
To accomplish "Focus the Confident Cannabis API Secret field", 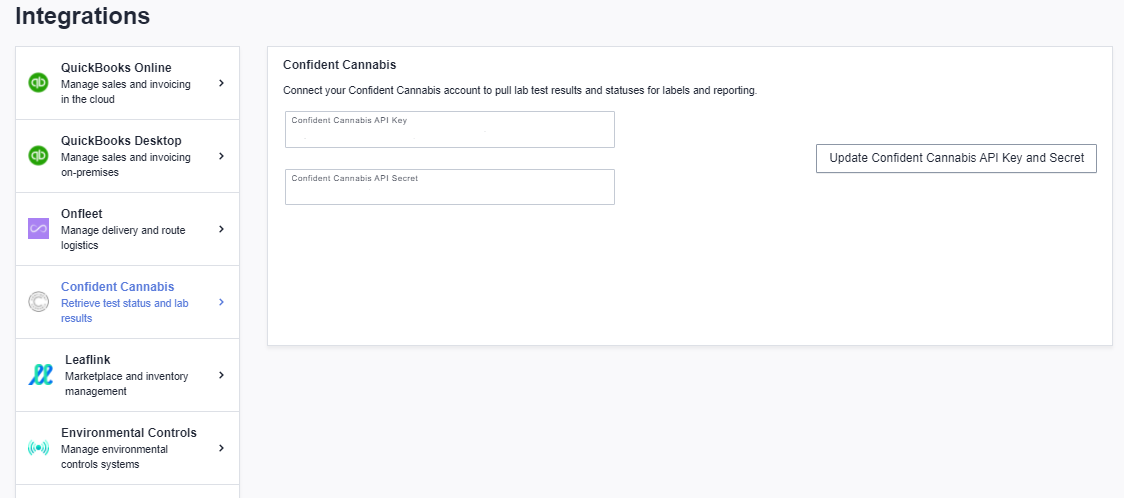I will (x=449, y=187).
